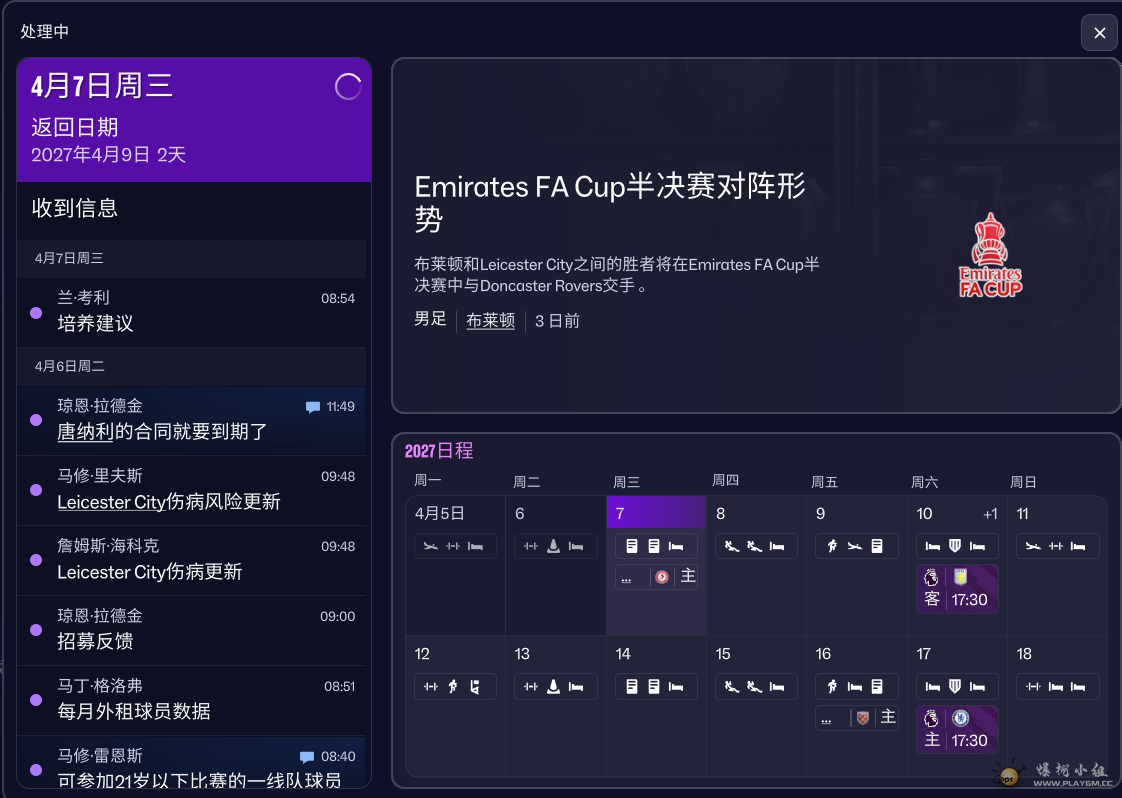This screenshot has width=1122, height=798.
Task: Click the Premier League badge on April 7
Action: tap(661, 576)
